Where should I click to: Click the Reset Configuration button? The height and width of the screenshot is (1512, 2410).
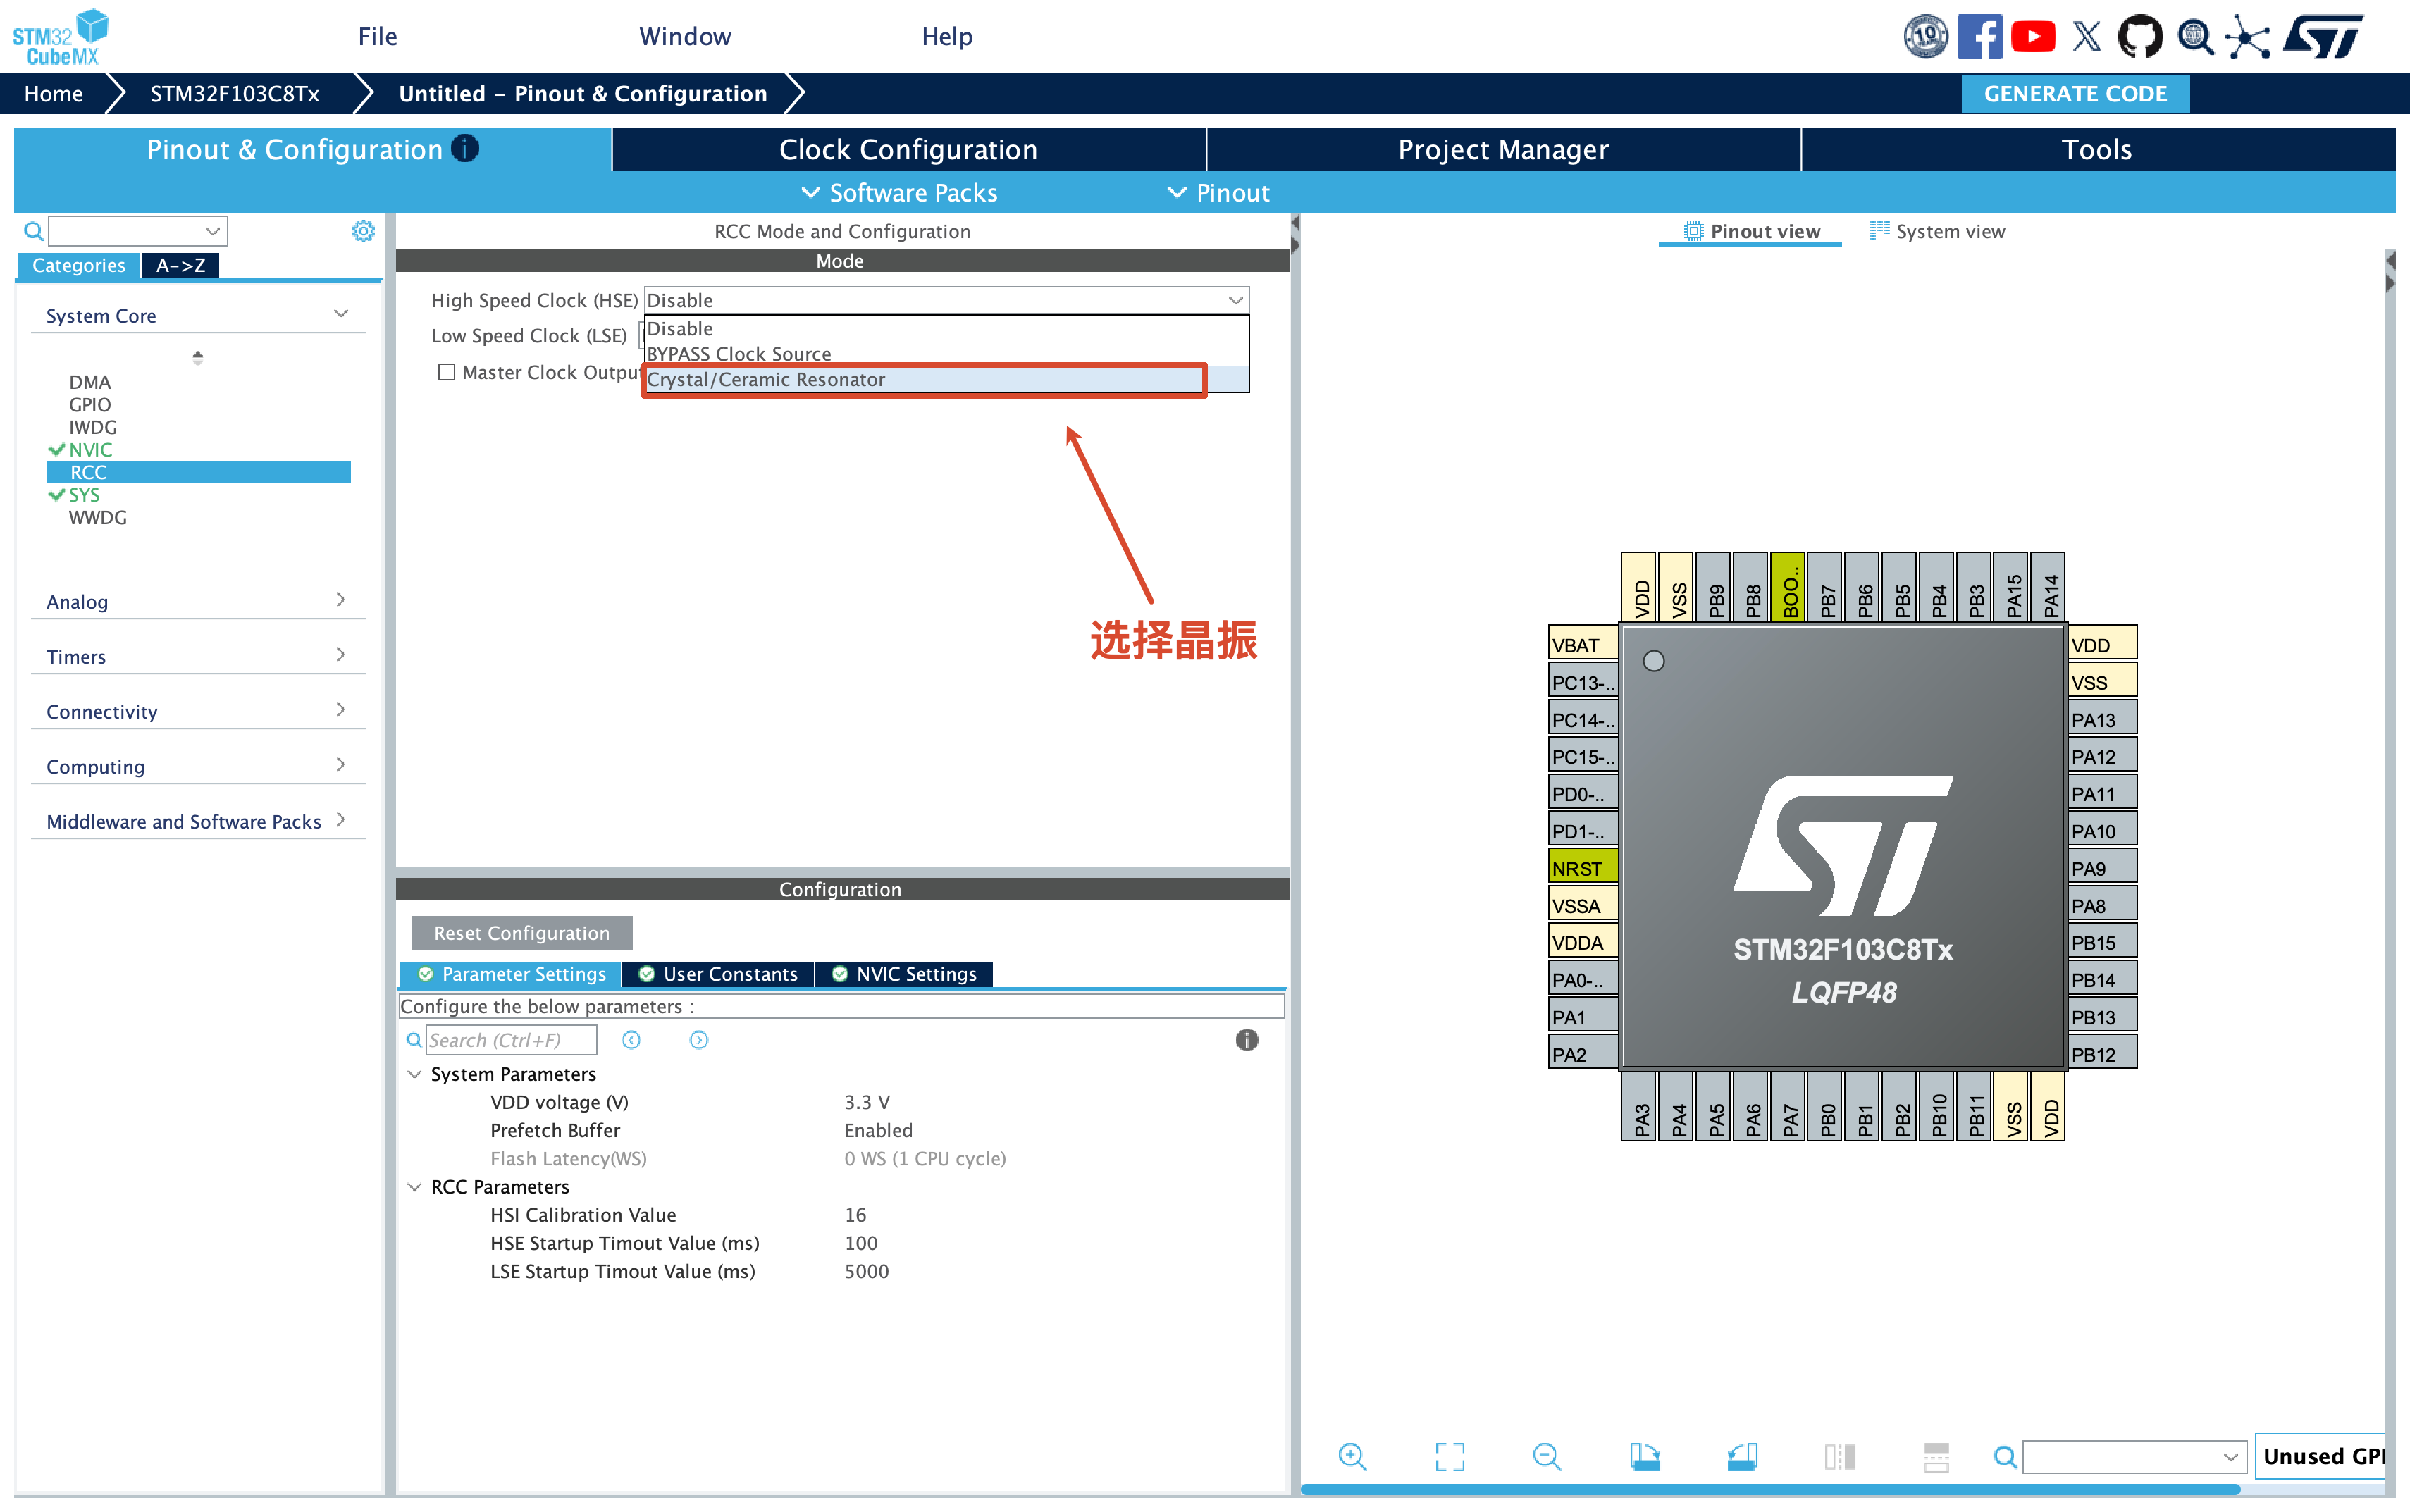pyautogui.click(x=521, y=933)
